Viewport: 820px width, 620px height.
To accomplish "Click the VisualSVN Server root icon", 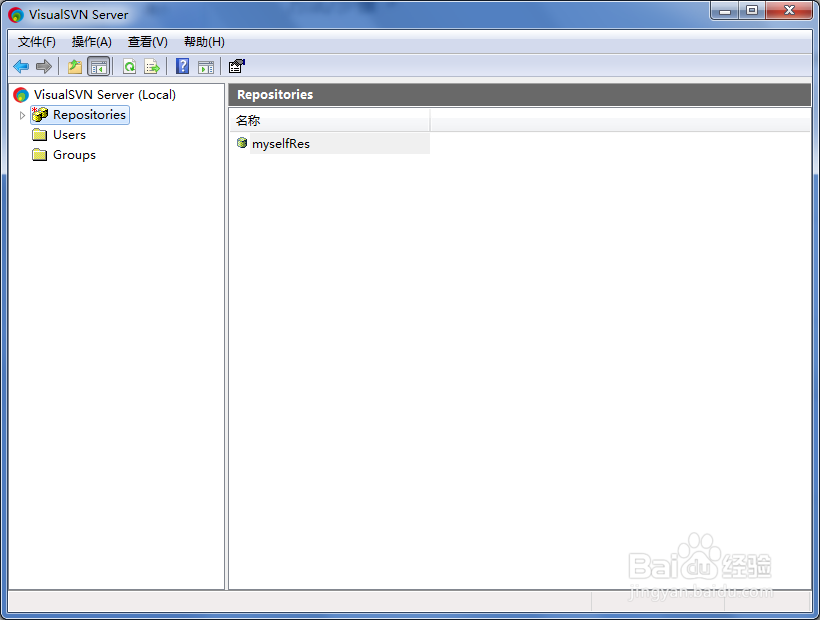I will tap(21, 95).
